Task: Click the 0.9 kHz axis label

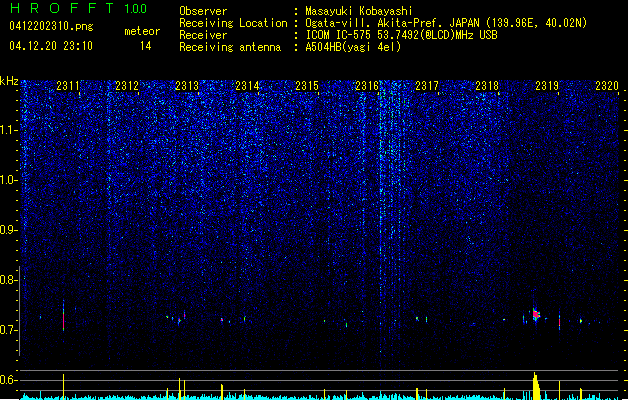Action: click(8, 230)
